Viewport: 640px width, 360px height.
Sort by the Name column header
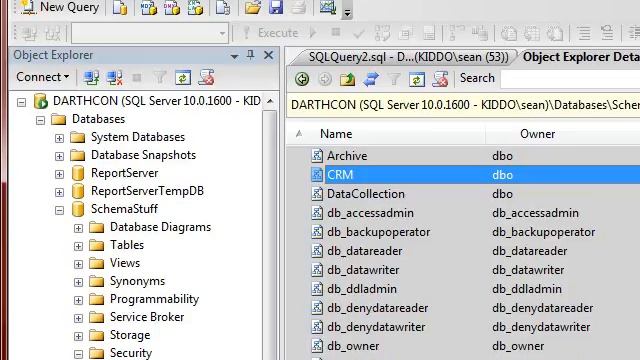[x=336, y=134]
